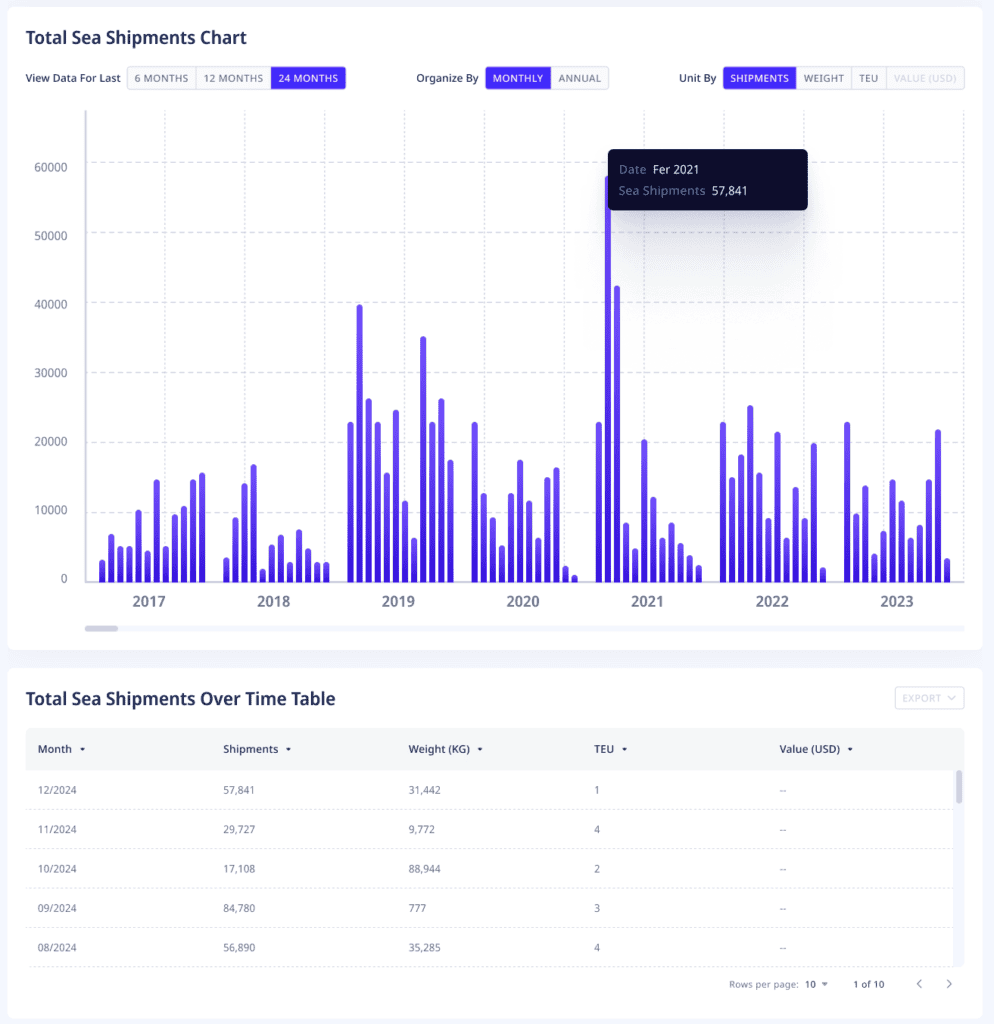Click the Total Sea Shipments Chart title
Image resolution: width=994 pixels, height=1024 pixels.
click(x=136, y=38)
